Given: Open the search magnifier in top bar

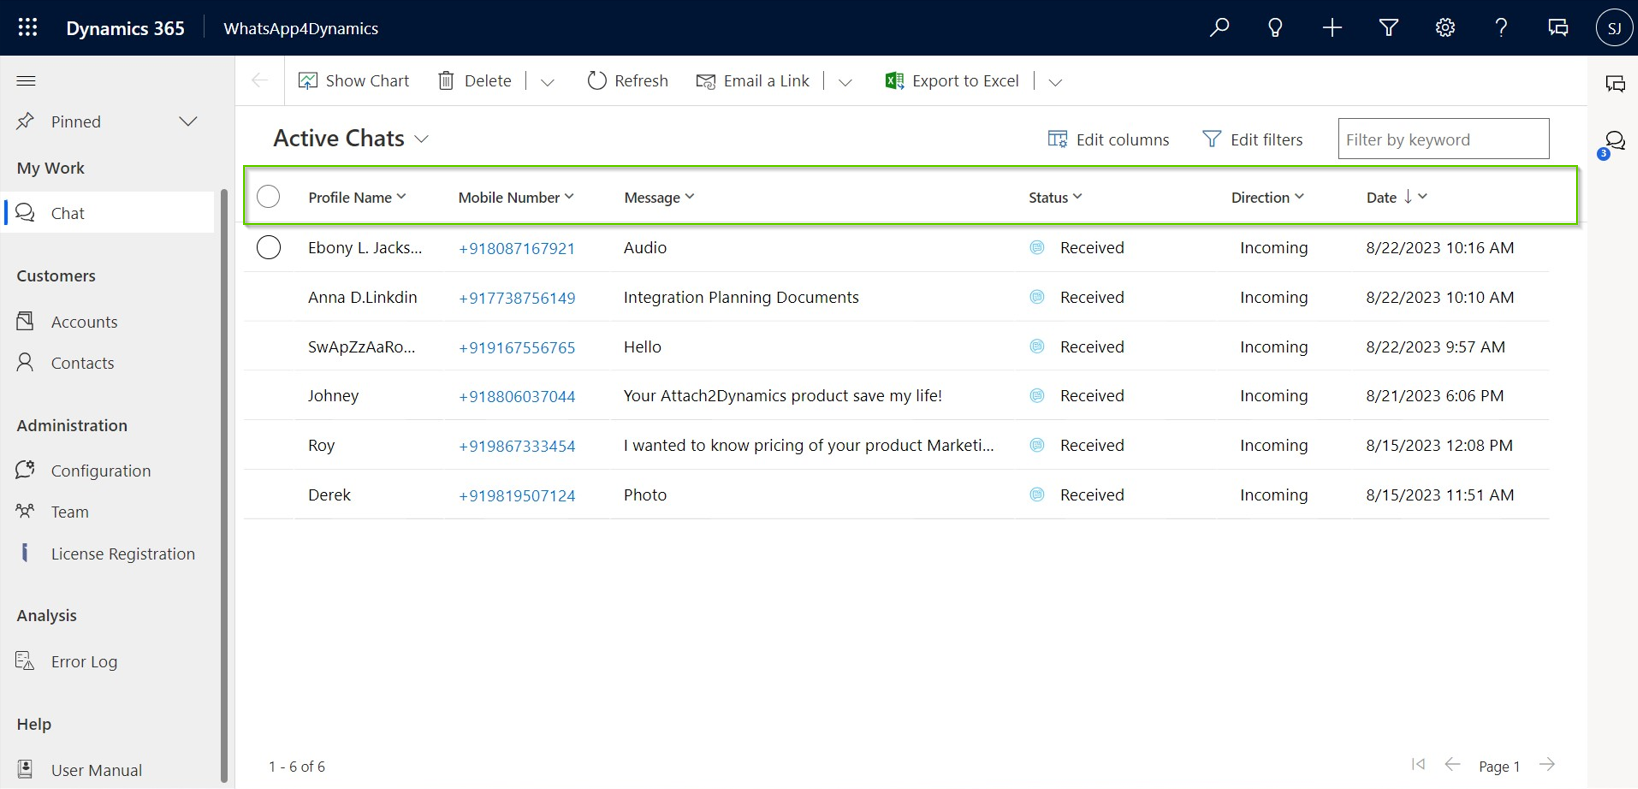Looking at the screenshot, I should point(1219,27).
